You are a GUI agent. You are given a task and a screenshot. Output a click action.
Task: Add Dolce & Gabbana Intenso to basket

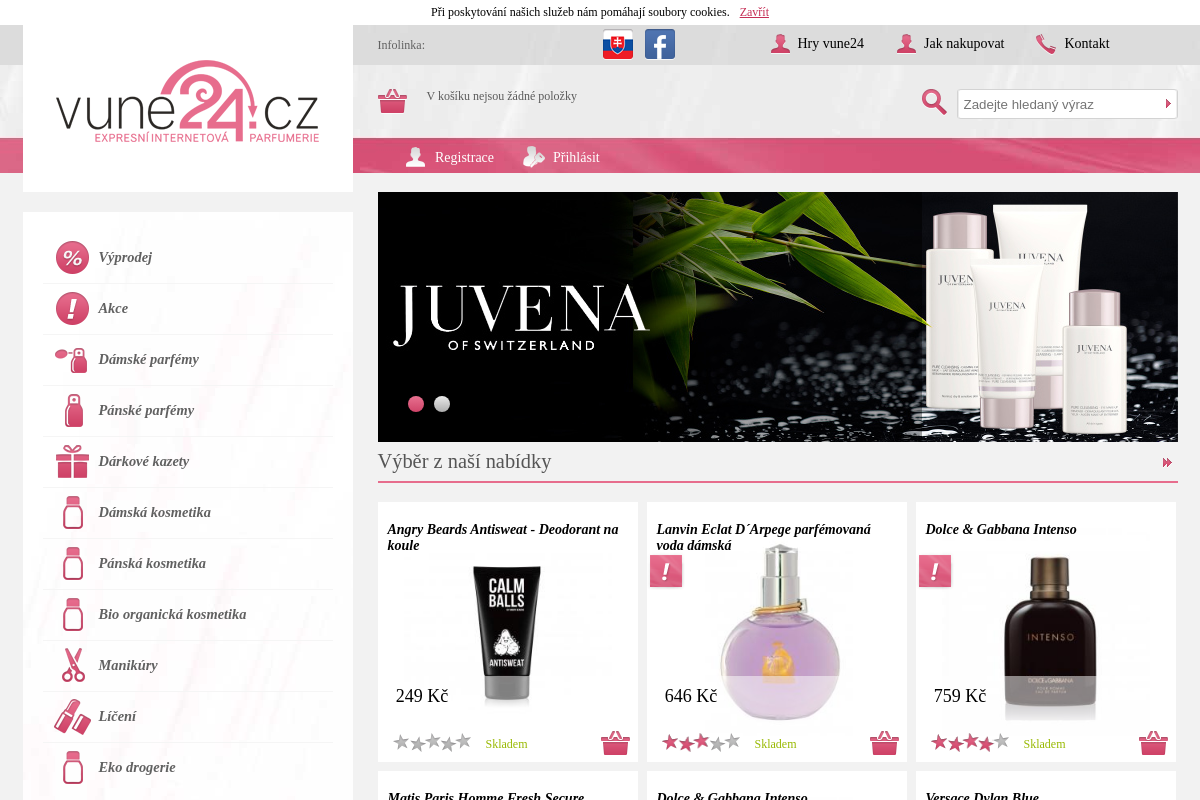coord(1153,743)
